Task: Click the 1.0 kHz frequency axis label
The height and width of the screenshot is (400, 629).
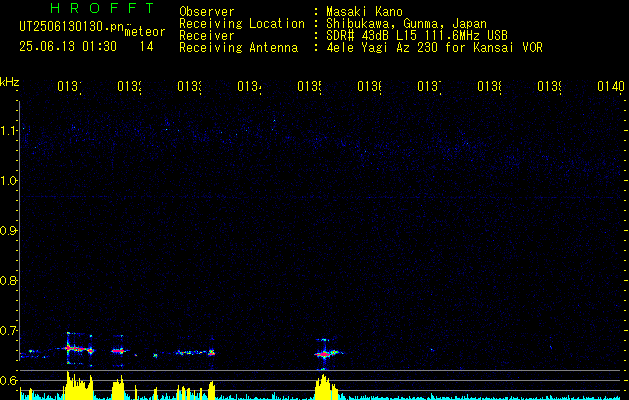Action: pos(8,180)
